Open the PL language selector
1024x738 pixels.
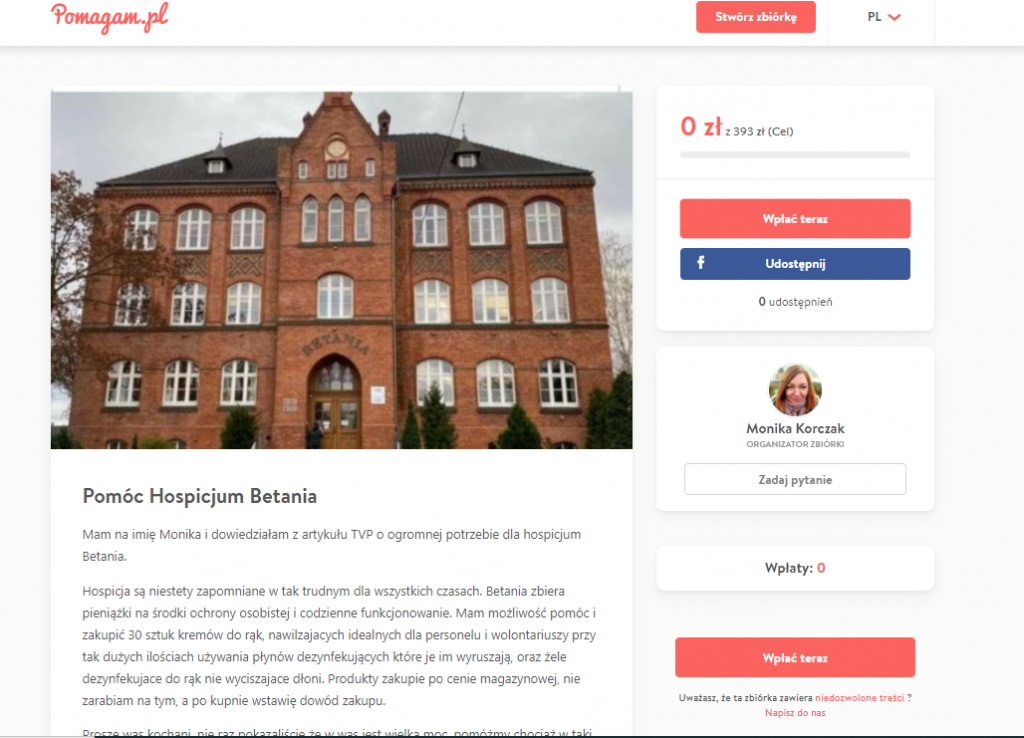[x=884, y=17]
